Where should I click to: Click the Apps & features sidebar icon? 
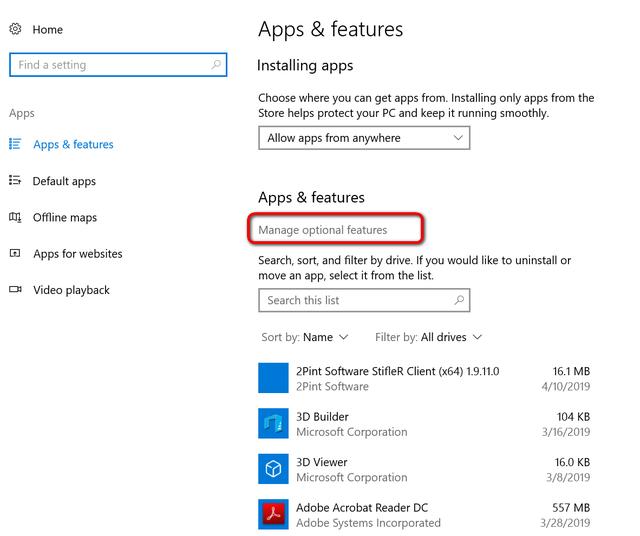tap(15, 144)
